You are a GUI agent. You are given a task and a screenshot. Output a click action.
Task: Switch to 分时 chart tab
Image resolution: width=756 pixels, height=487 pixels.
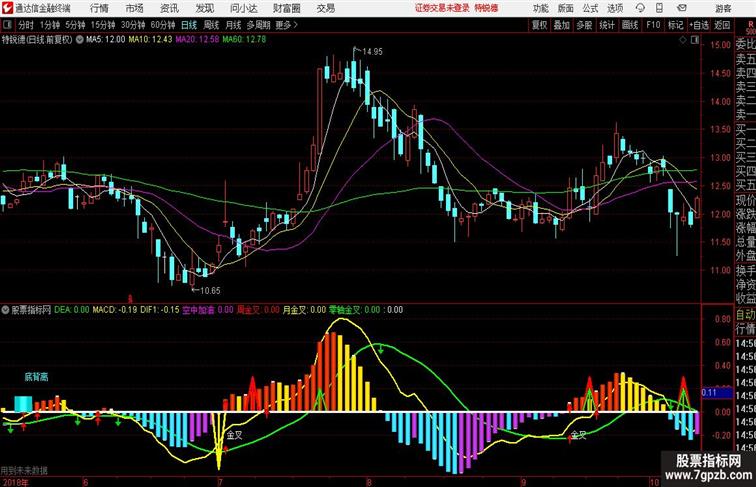click(x=26, y=25)
